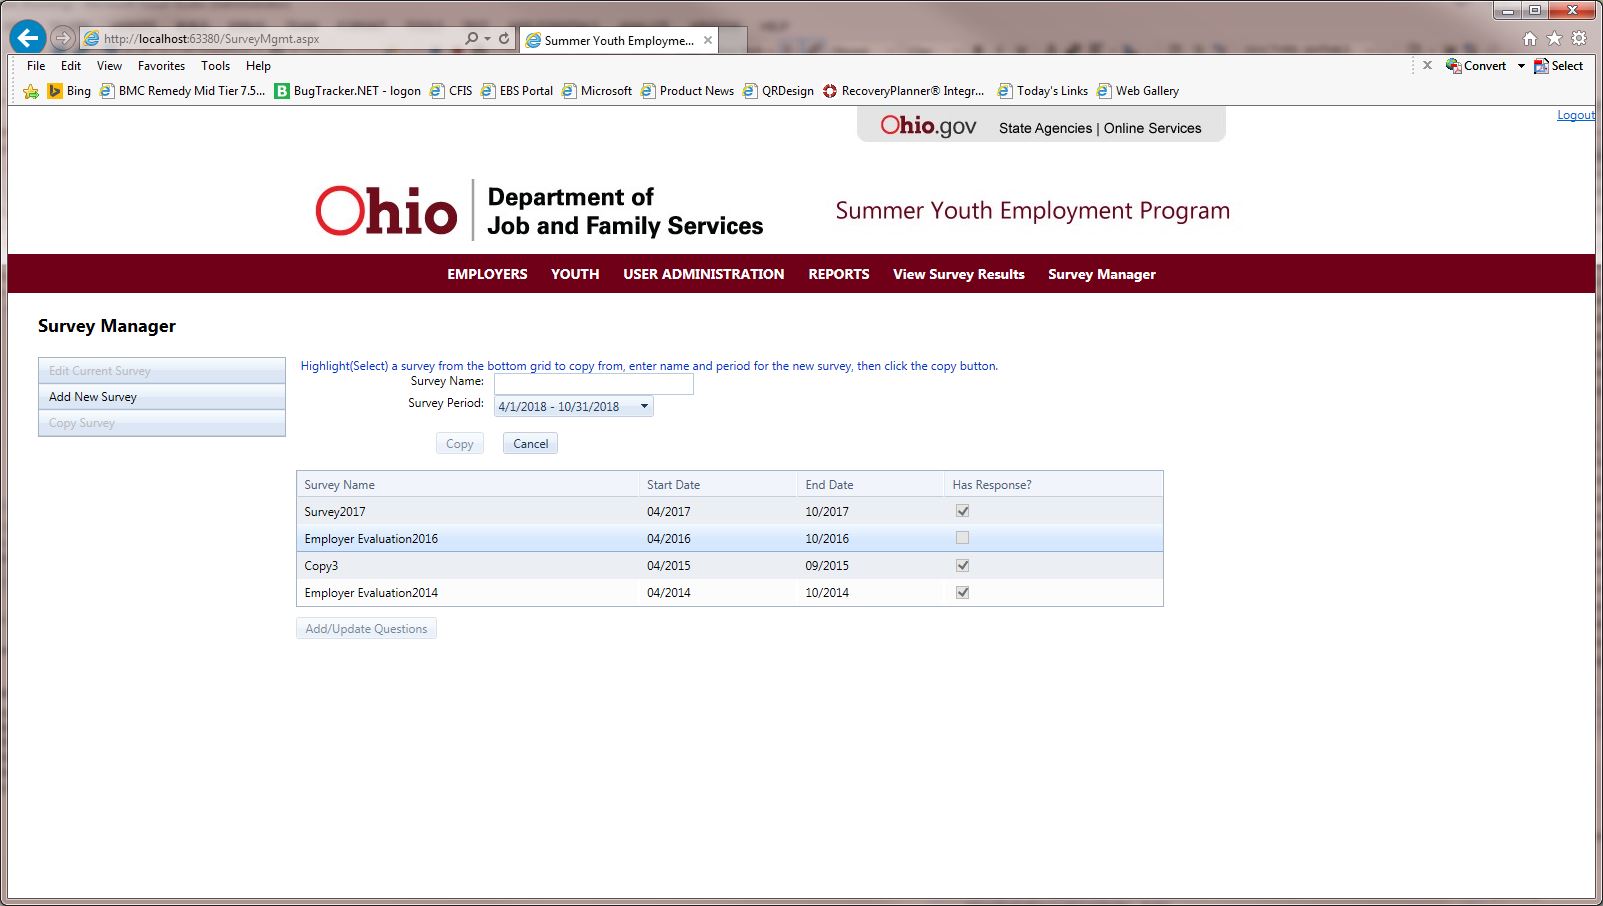Click Copy Survey side button
The height and width of the screenshot is (906, 1603).
click(162, 423)
